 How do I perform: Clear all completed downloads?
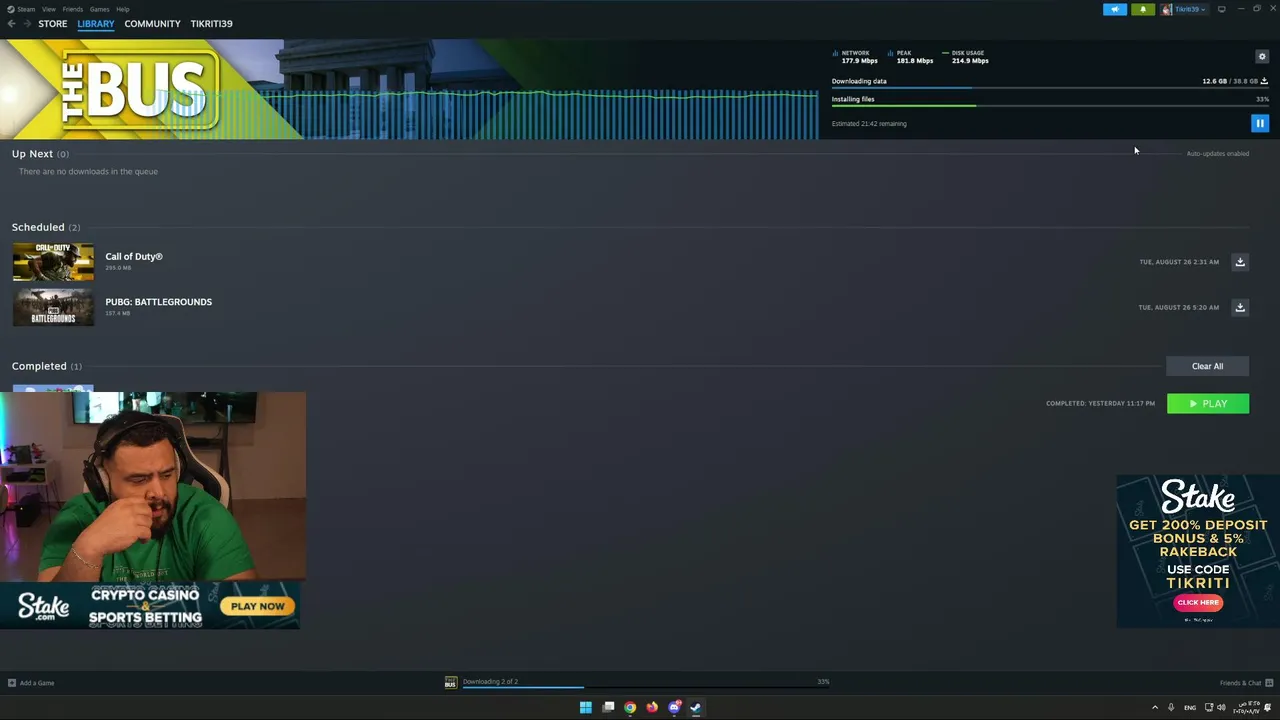(1207, 366)
